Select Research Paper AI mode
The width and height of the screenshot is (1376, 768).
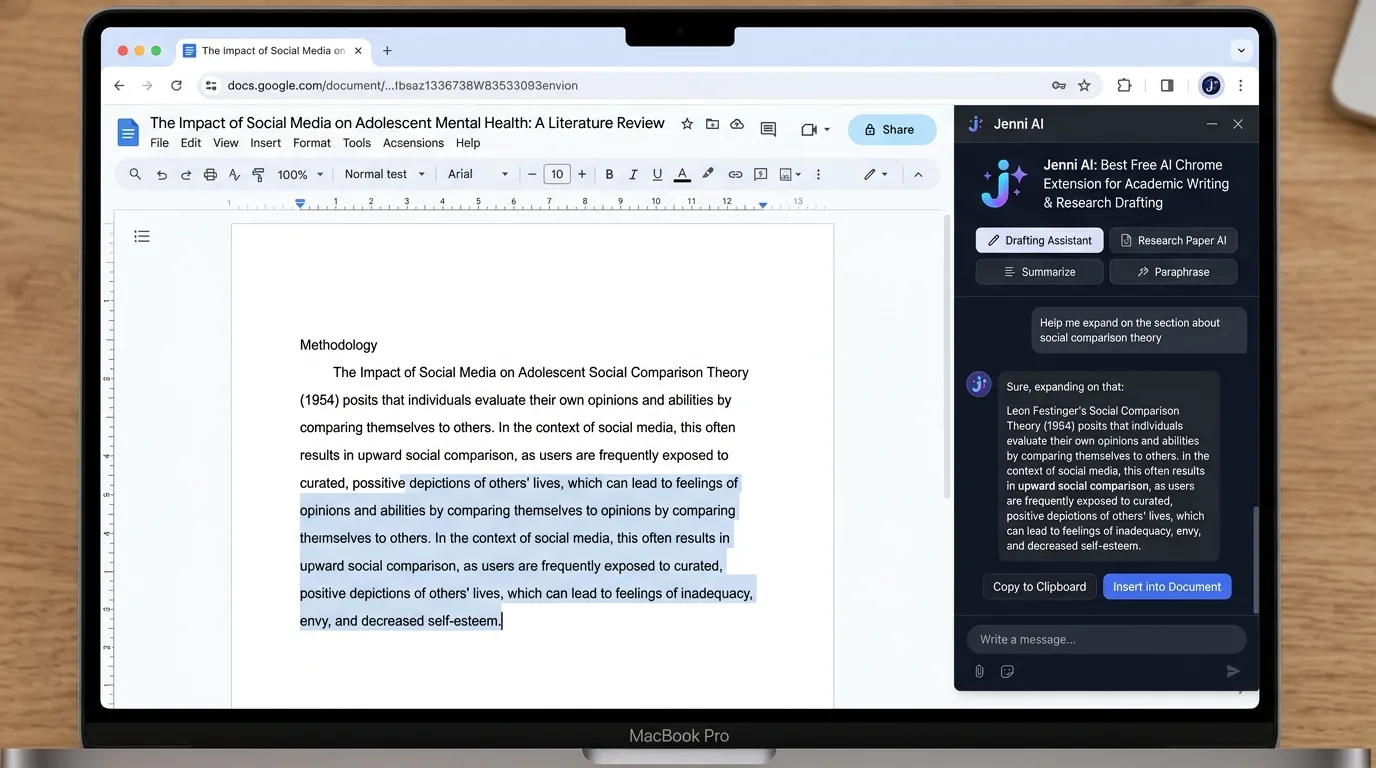coord(1173,240)
